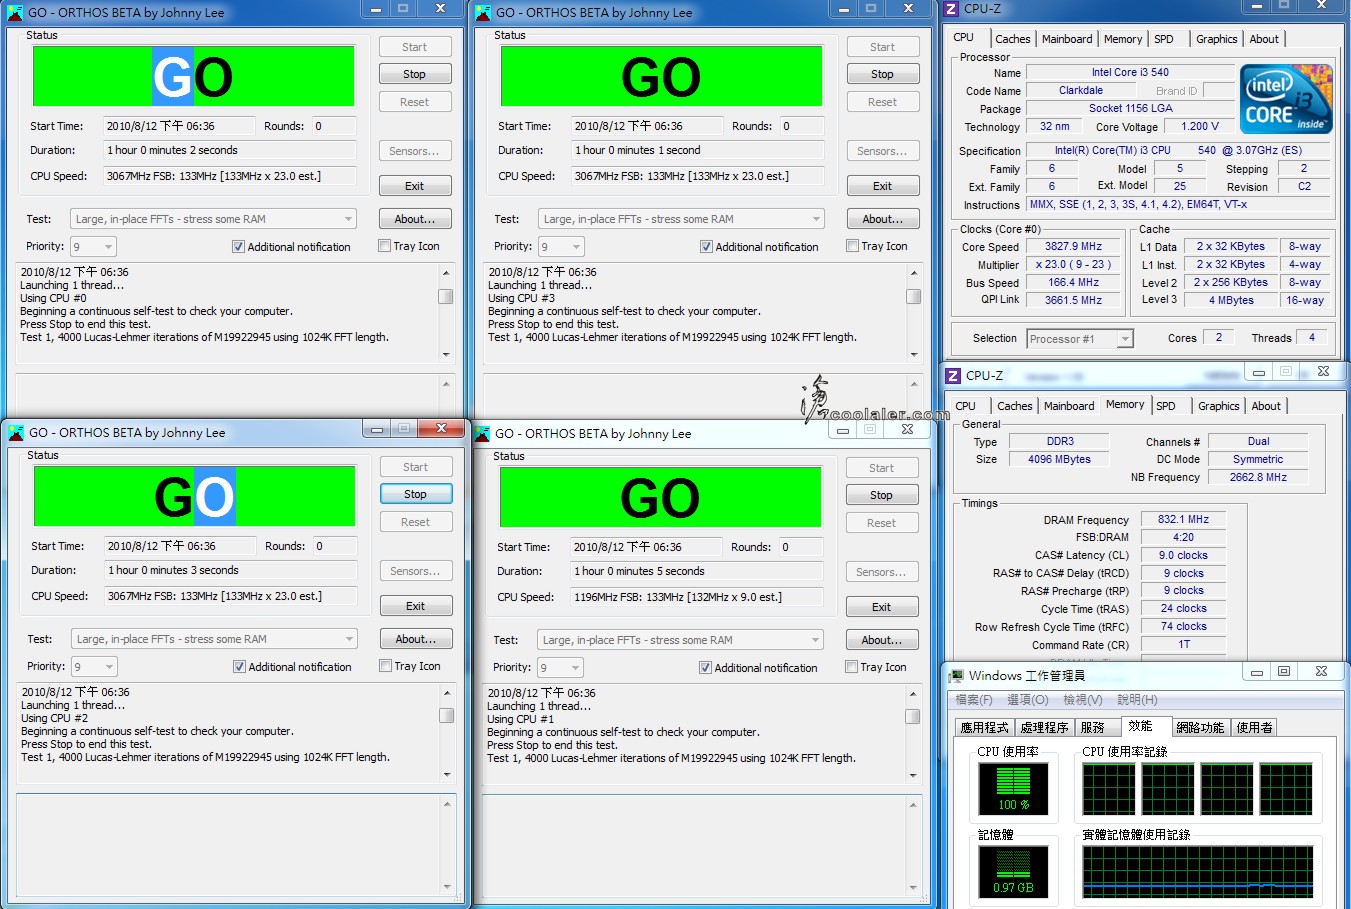Click the CPU 使用率 100 % meter in Task Manager
The image size is (1351, 909).
click(x=1013, y=789)
